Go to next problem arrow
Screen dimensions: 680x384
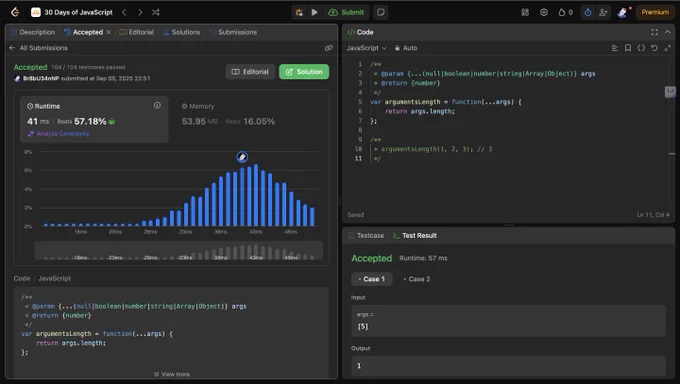[x=140, y=12]
